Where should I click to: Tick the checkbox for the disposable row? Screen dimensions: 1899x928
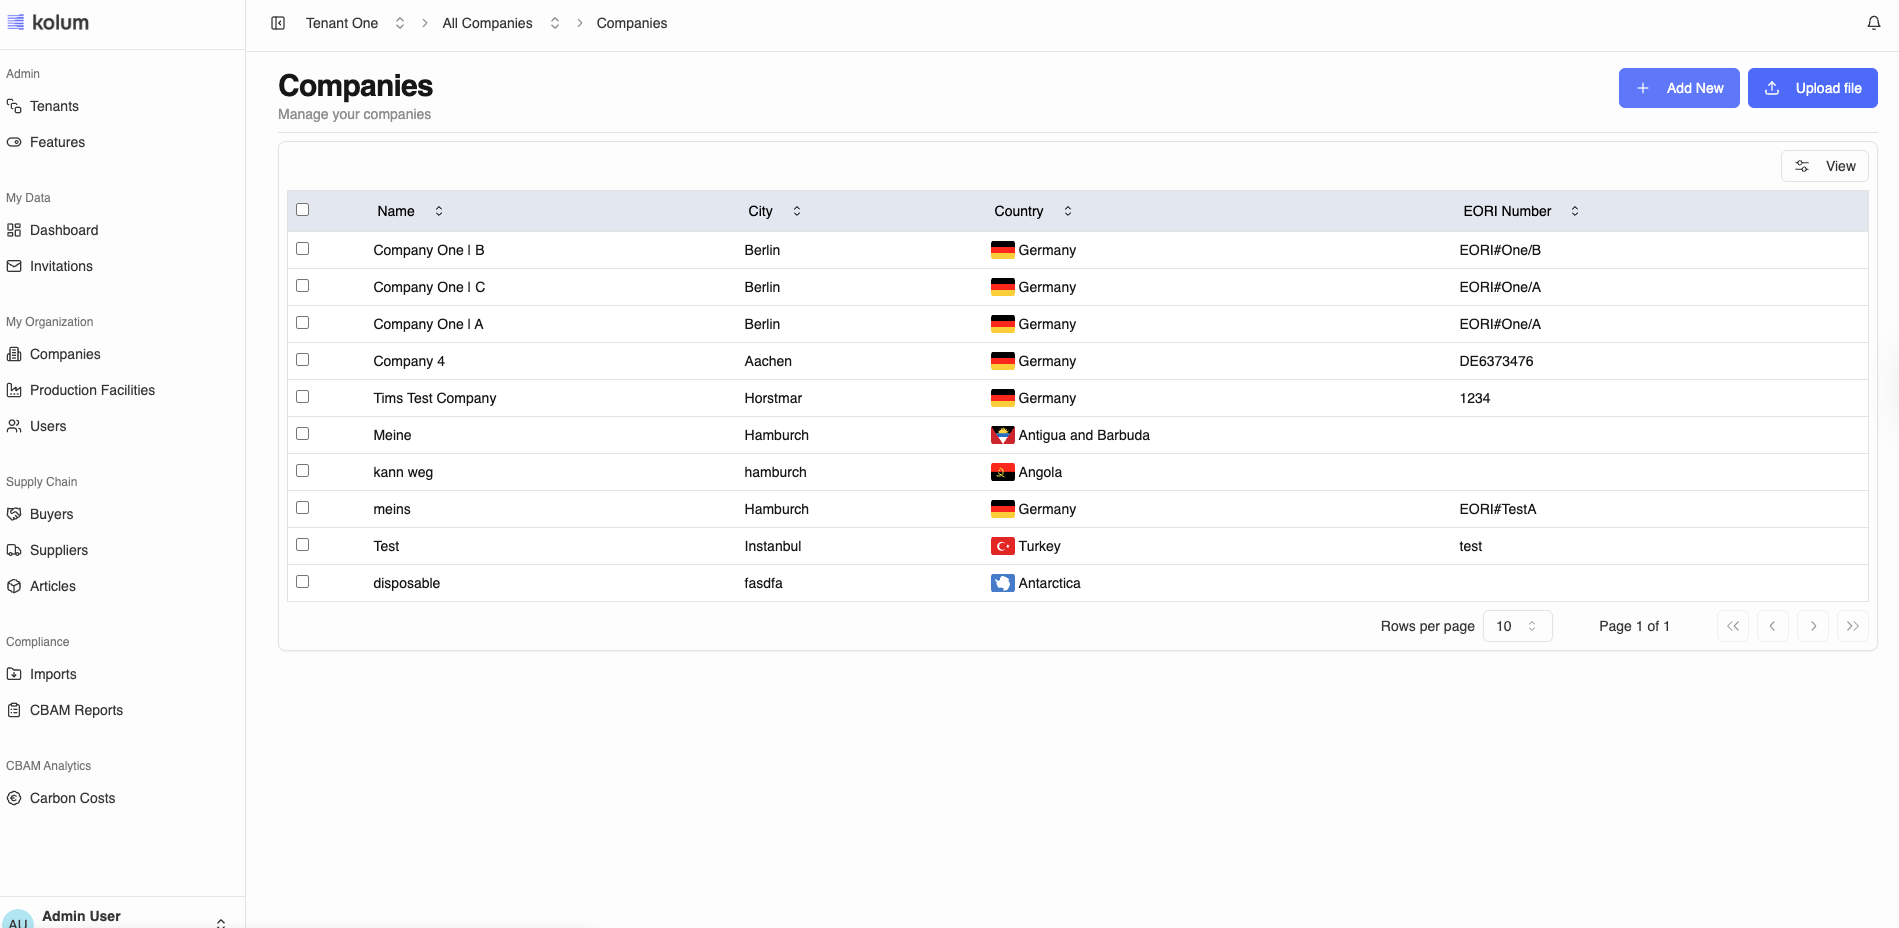pos(302,582)
